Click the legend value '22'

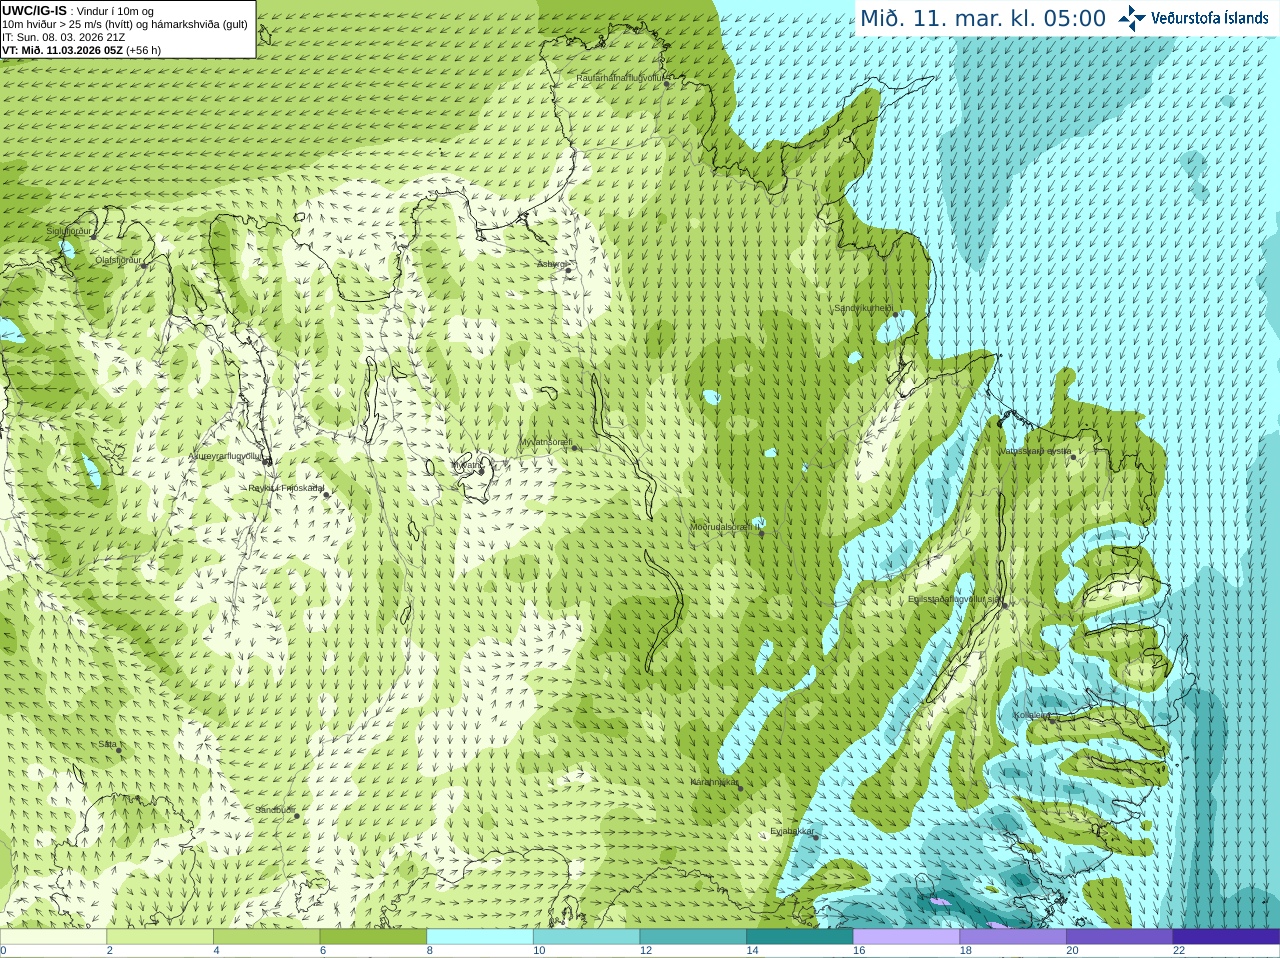coord(1179,951)
